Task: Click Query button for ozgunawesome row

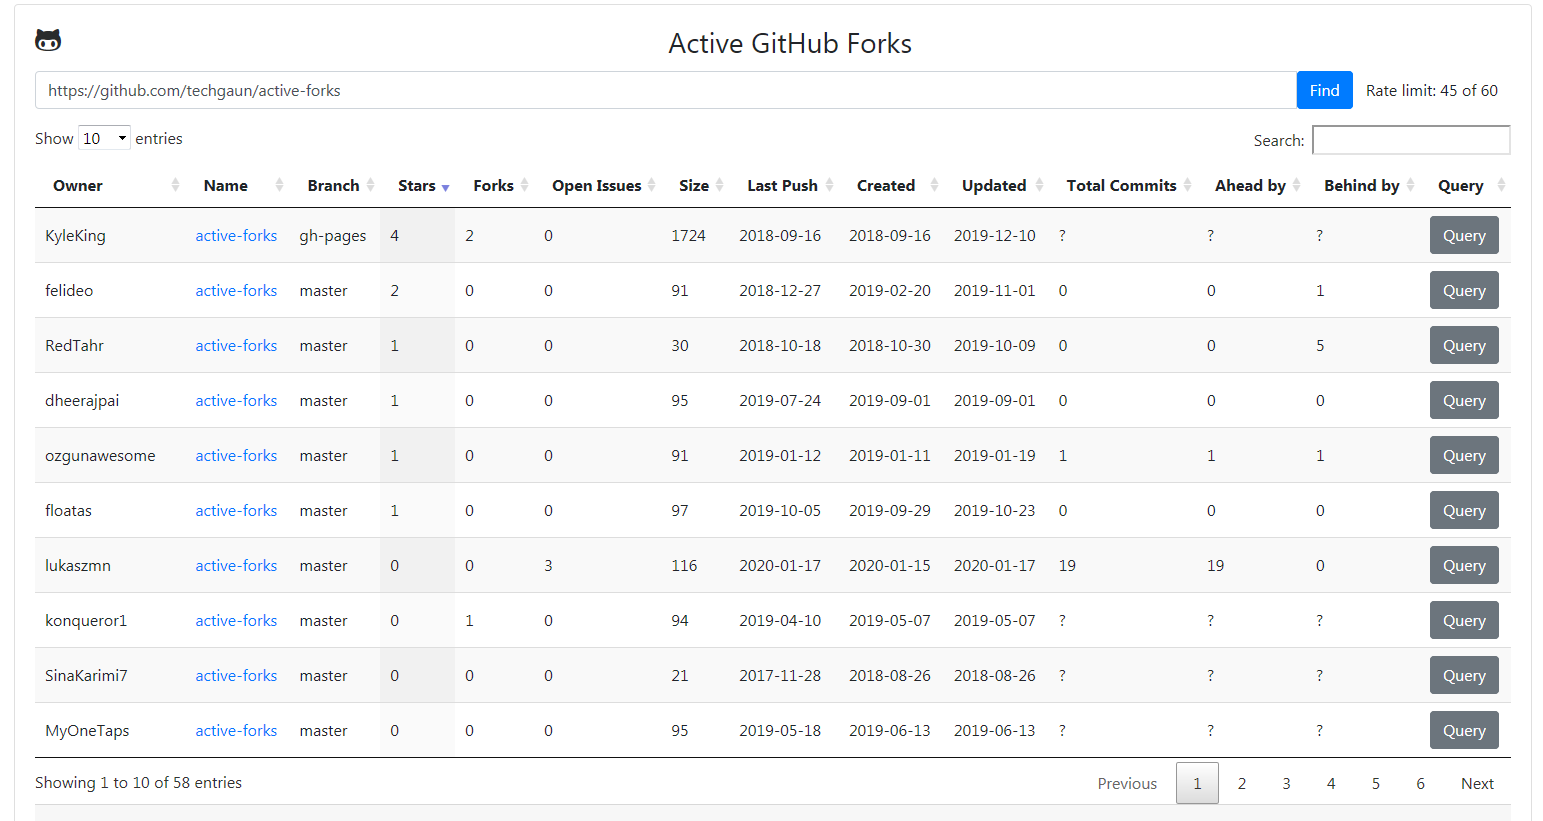Action: pyautogui.click(x=1464, y=455)
